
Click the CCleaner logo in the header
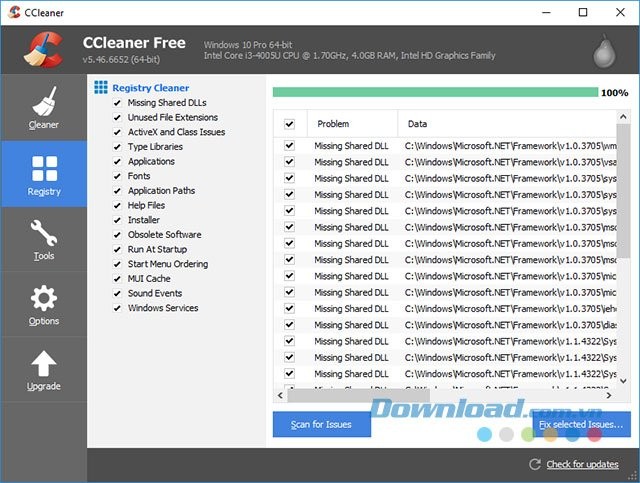[x=44, y=49]
